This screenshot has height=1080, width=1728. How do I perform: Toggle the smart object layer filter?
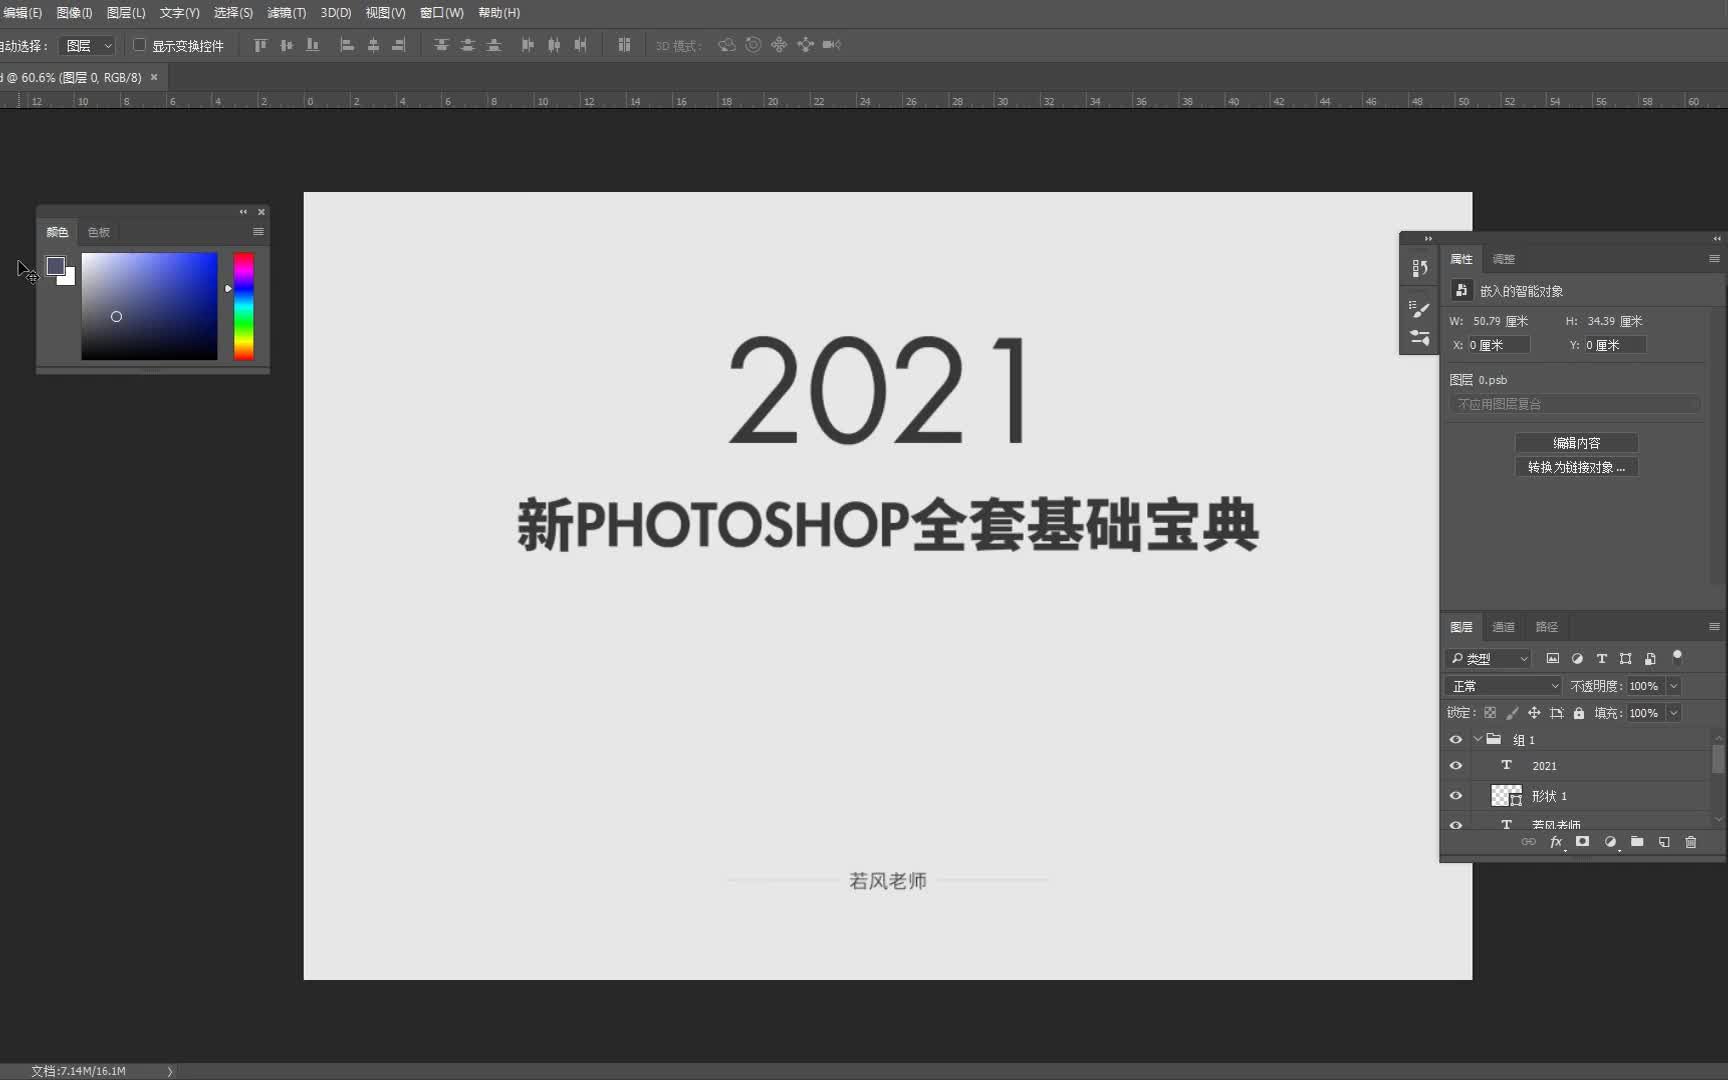pyautogui.click(x=1650, y=658)
